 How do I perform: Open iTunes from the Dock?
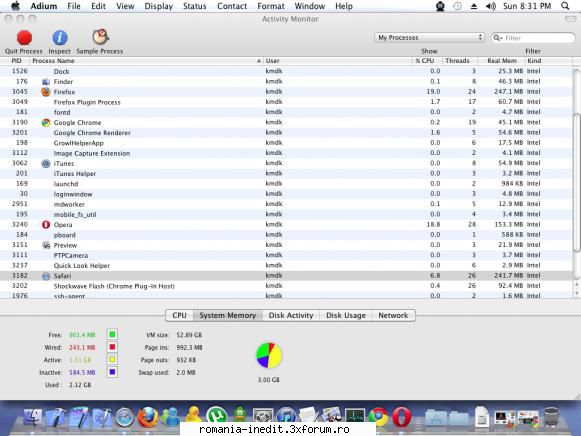click(286, 416)
